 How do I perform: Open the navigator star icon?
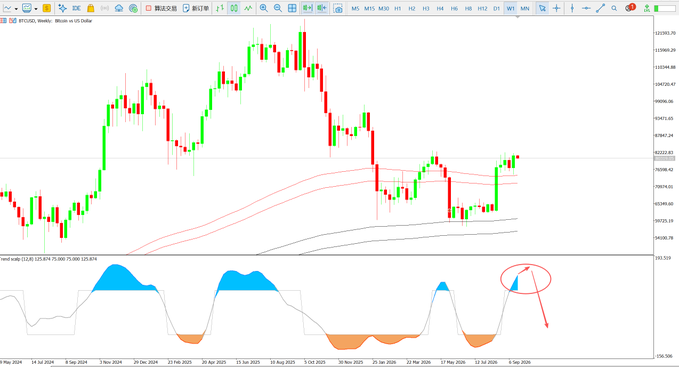pyautogui.click(x=62, y=8)
